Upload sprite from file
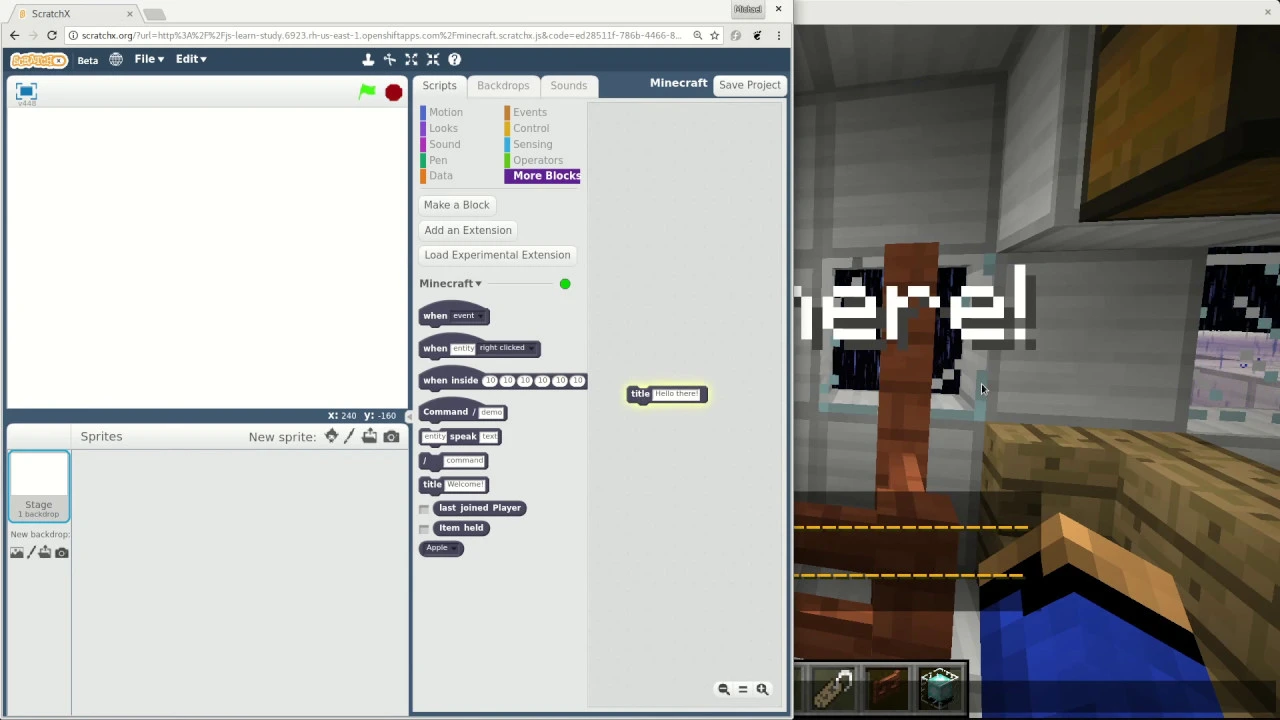Screen dimensions: 1280x720 tap(370, 436)
